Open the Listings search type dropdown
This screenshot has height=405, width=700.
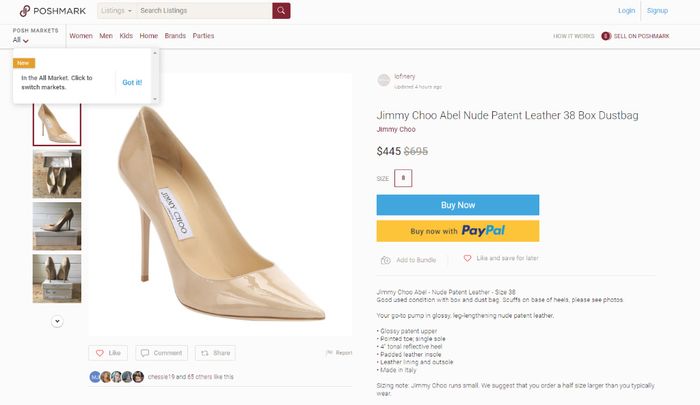116,11
